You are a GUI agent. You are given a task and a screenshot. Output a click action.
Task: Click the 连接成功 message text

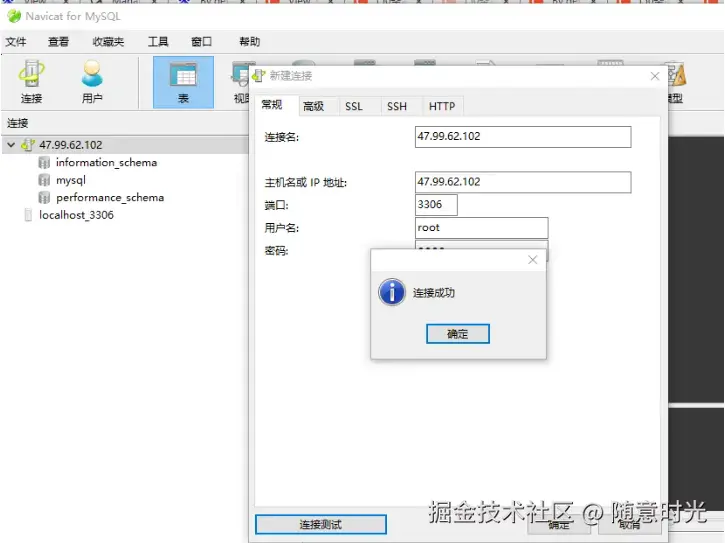(434, 293)
